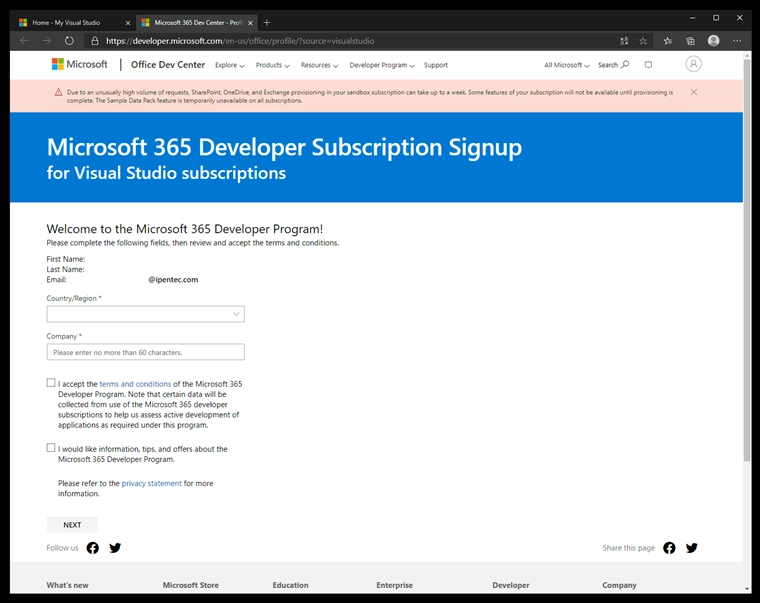Click the NEXT button
The image size is (760, 603).
(72, 525)
